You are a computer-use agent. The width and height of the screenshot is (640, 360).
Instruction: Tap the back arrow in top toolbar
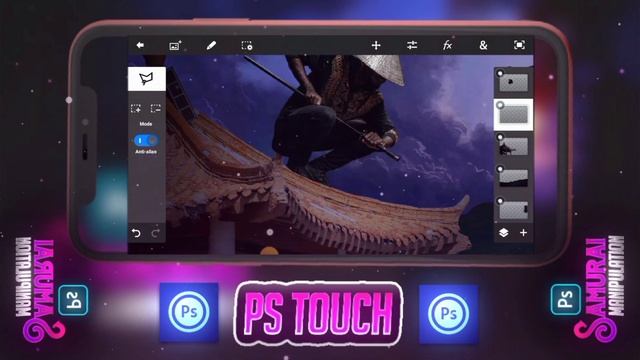(x=140, y=45)
